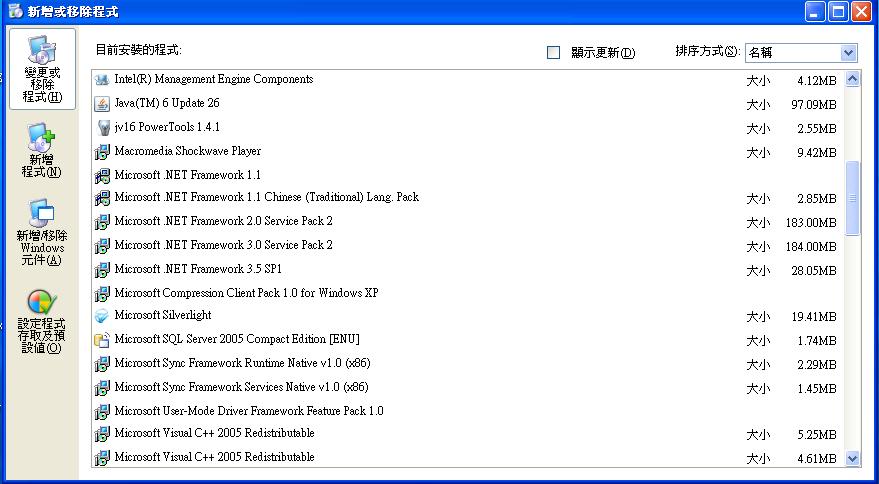Click the Java 6 Update 26 icon
Screen dimensions: 879x484
coord(102,104)
